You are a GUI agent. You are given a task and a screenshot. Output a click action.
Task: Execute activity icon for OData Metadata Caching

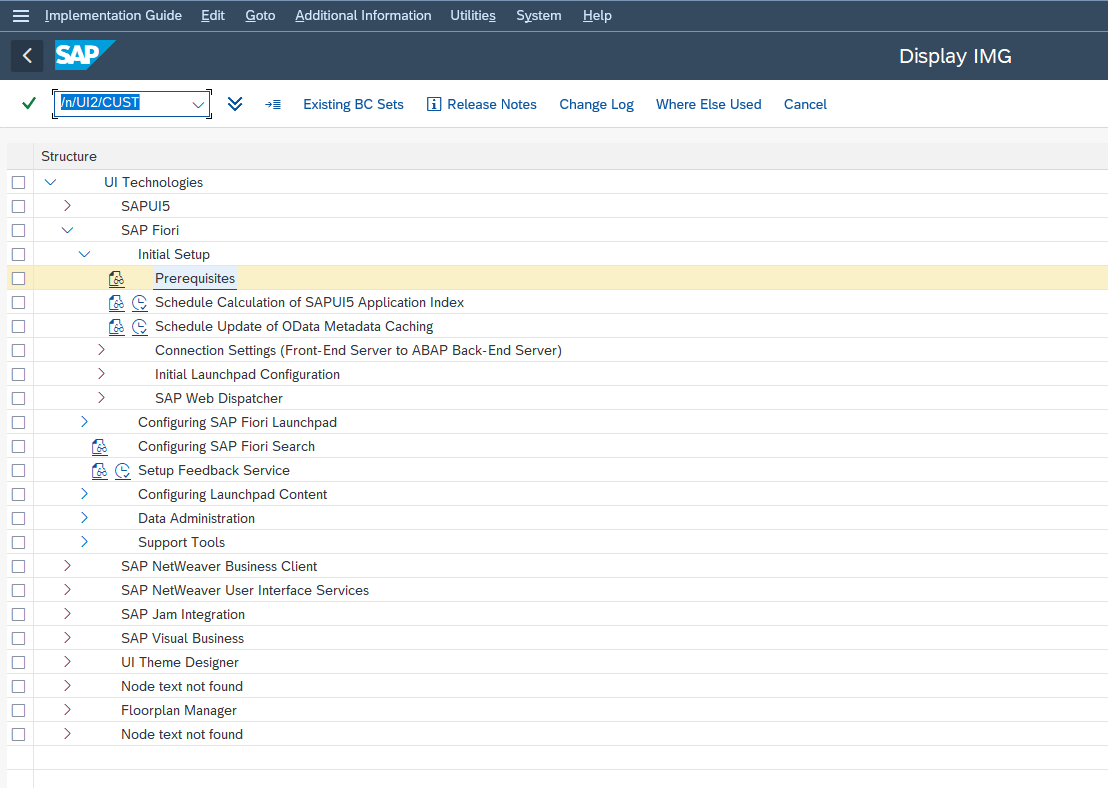click(140, 327)
